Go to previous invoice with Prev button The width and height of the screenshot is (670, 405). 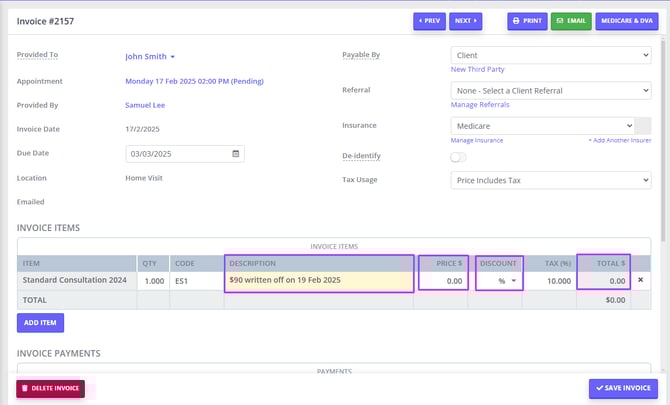(428, 20)
